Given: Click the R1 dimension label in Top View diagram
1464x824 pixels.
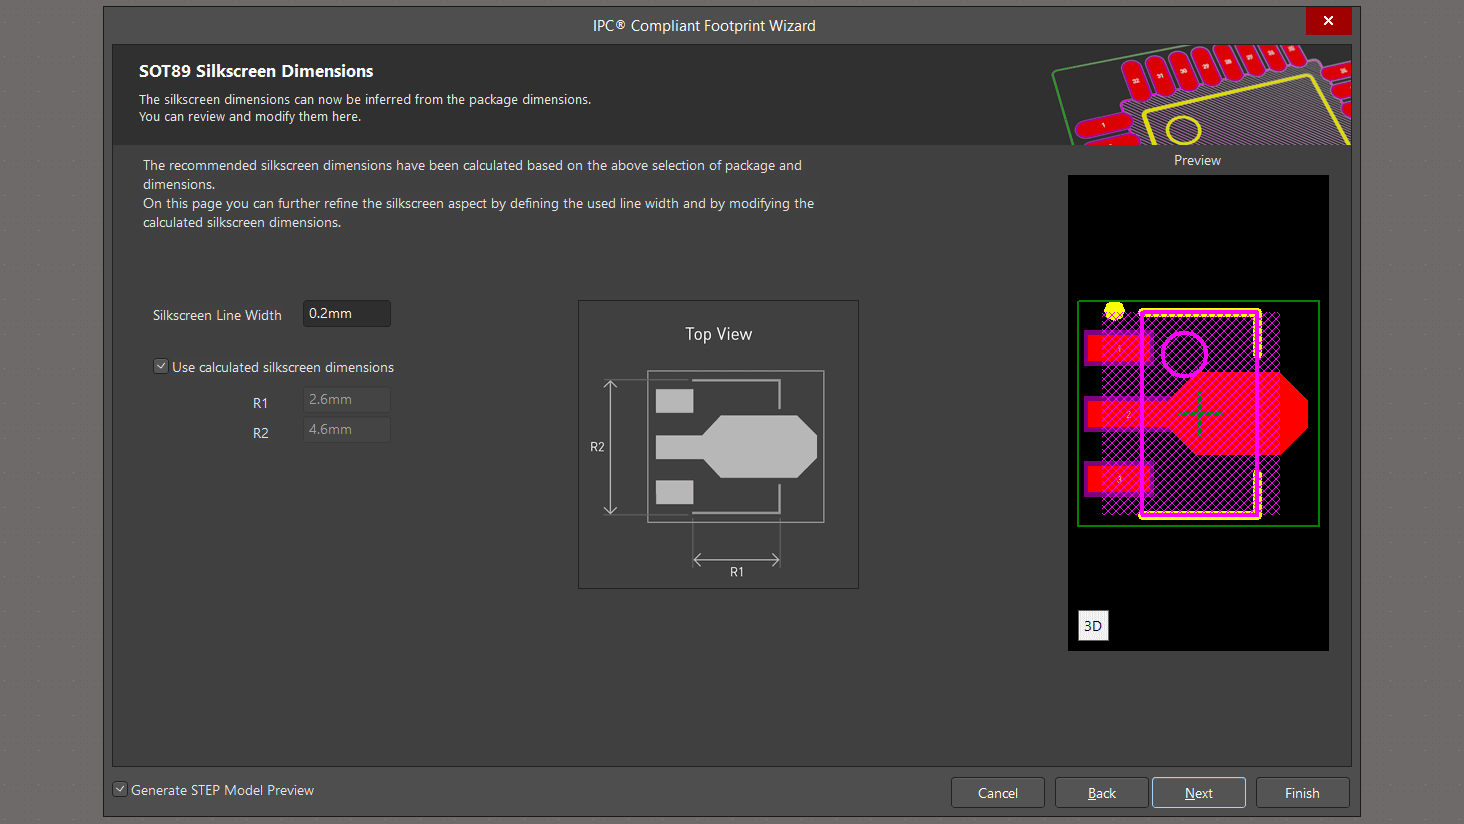Looking at the screenshot, I should (x=737, y=572).
